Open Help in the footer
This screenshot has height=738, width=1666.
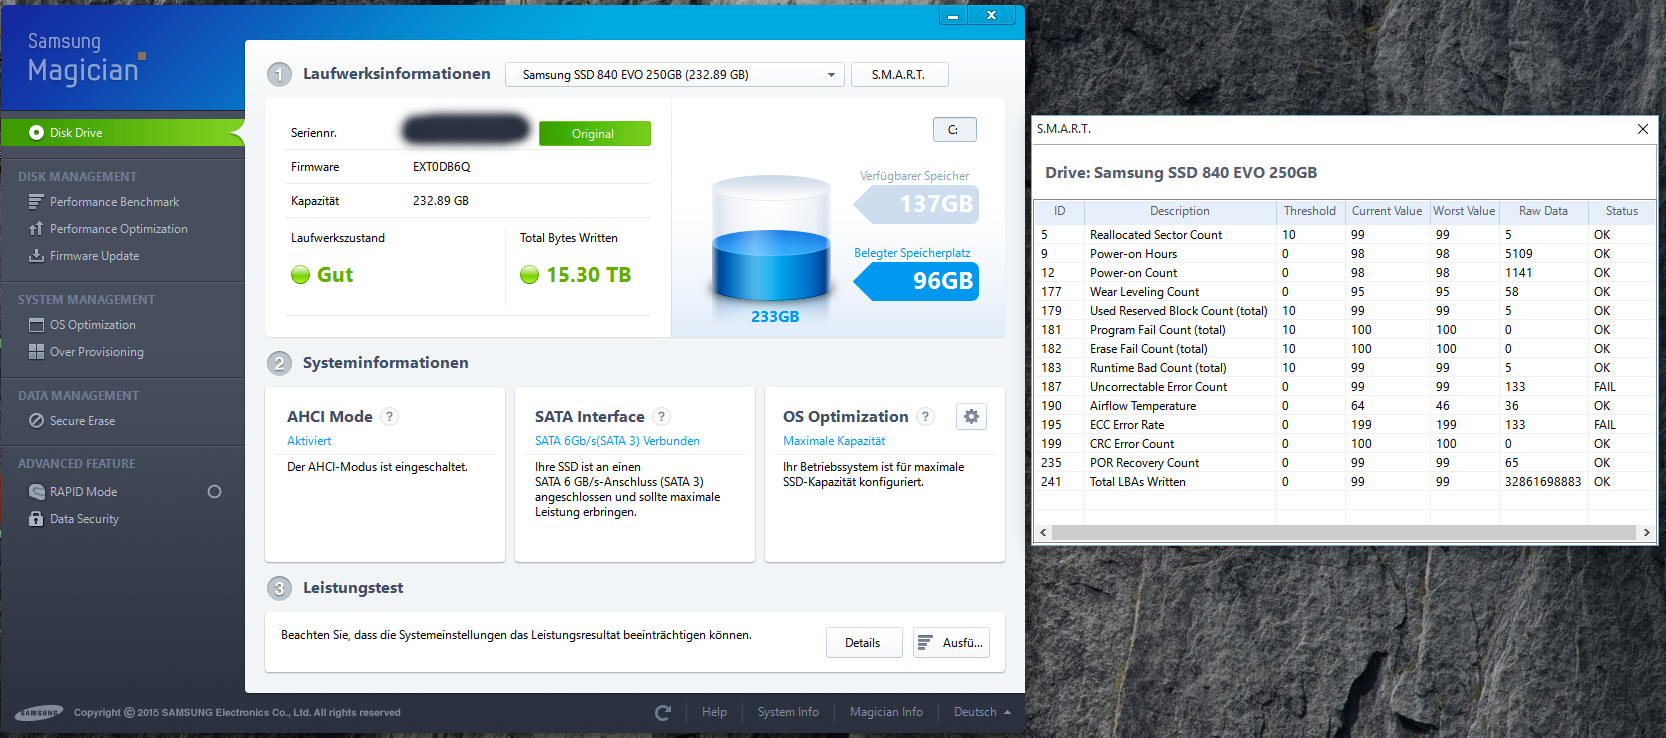(714, 712)
